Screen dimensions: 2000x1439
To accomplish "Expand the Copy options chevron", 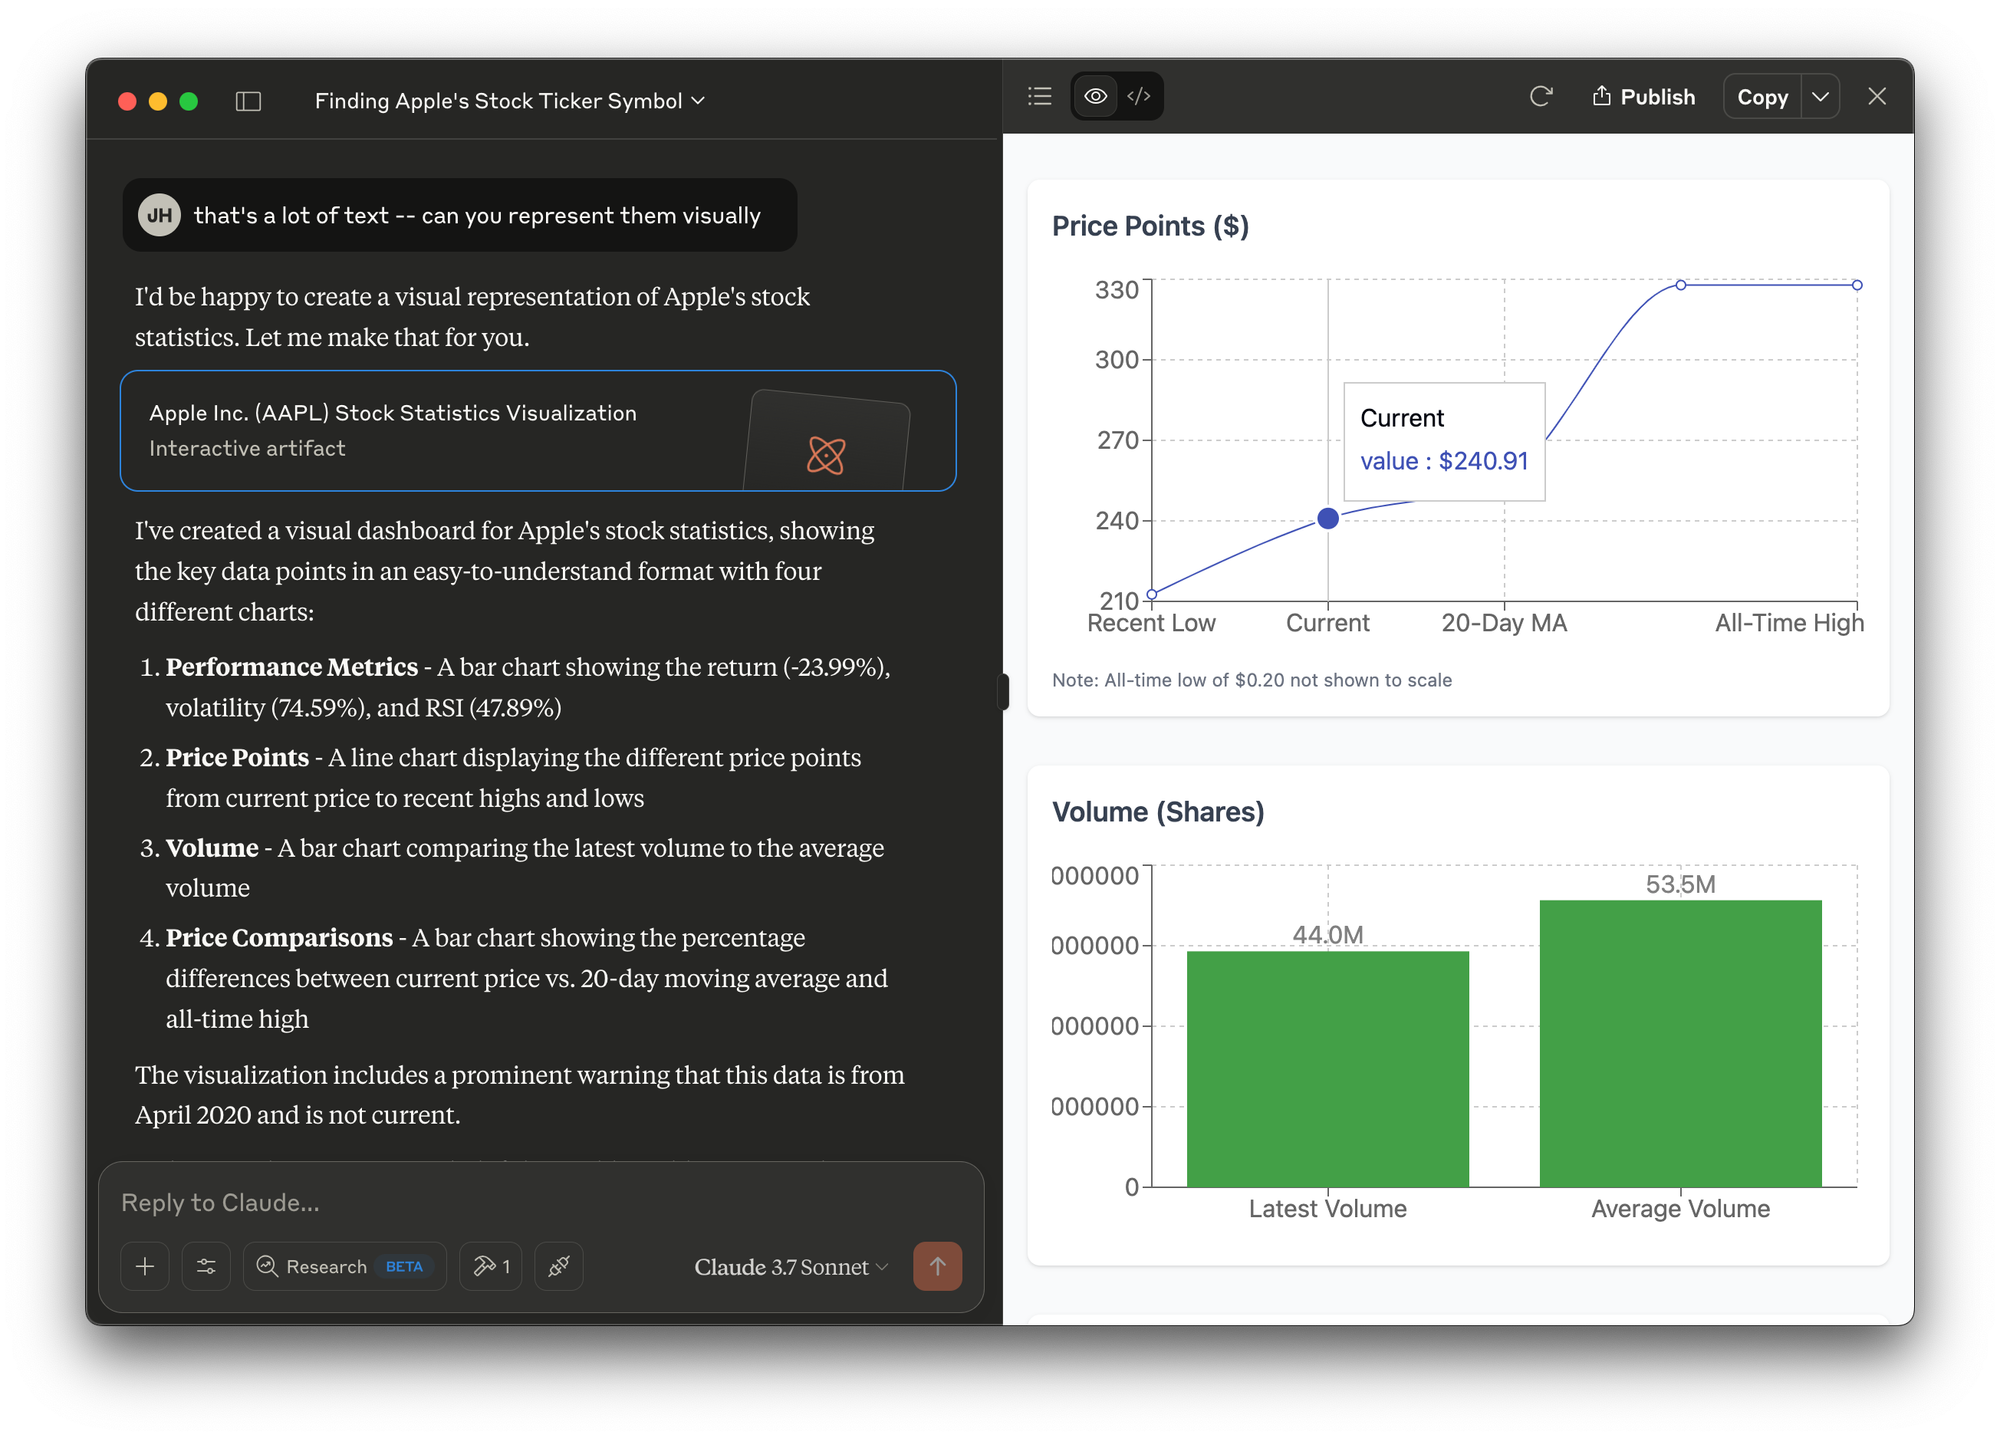I will [1821, 97].
